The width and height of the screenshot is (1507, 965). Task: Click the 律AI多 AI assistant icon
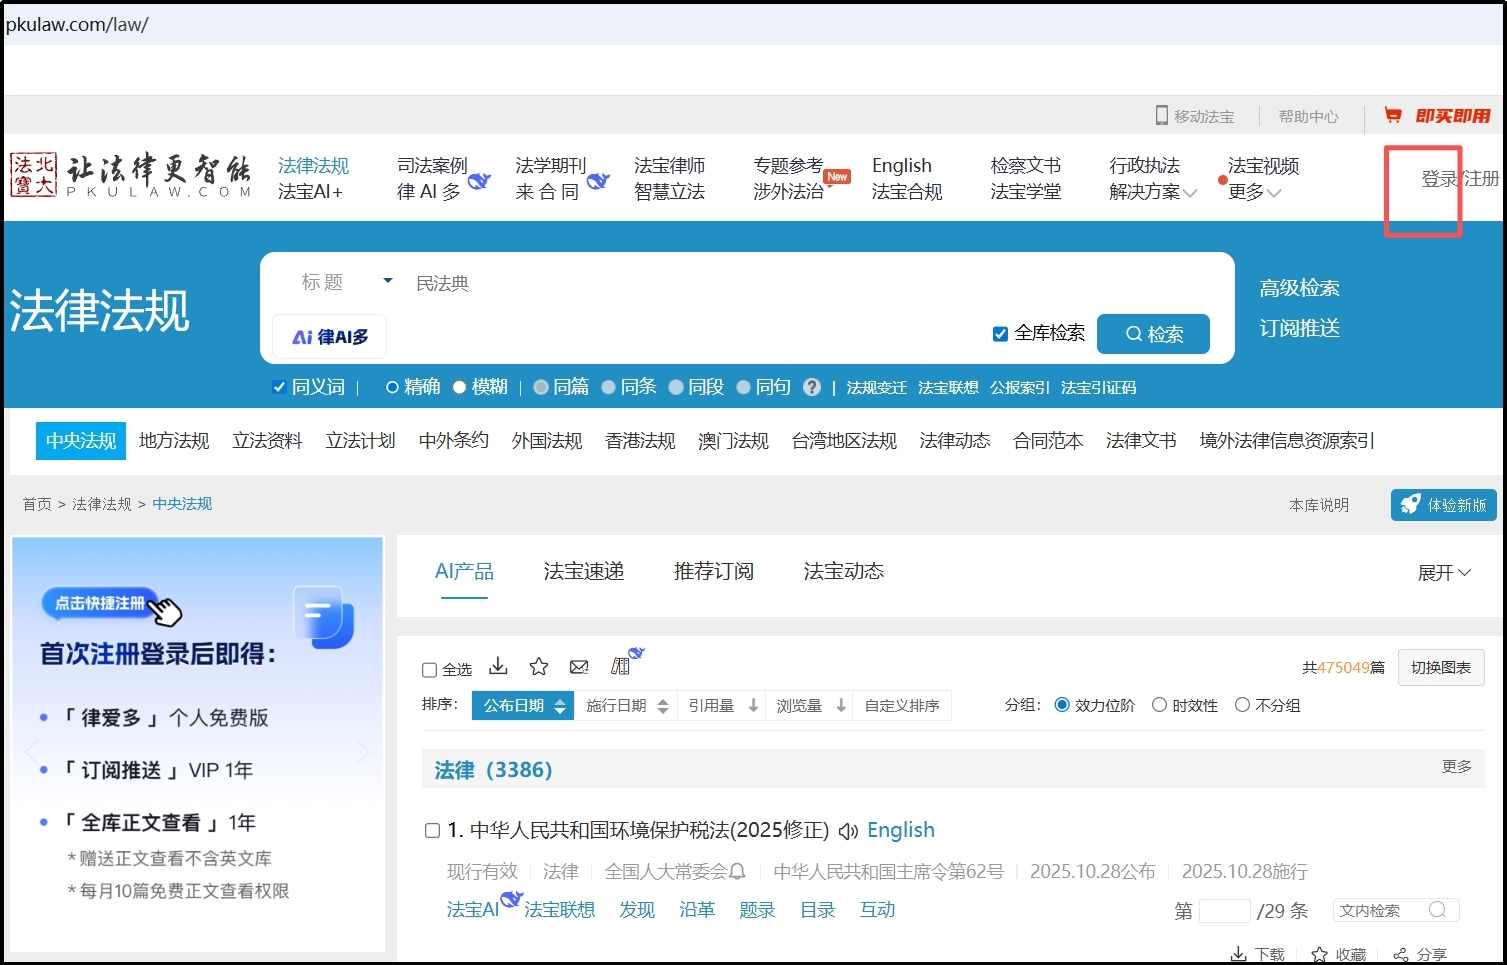(328, 336)
